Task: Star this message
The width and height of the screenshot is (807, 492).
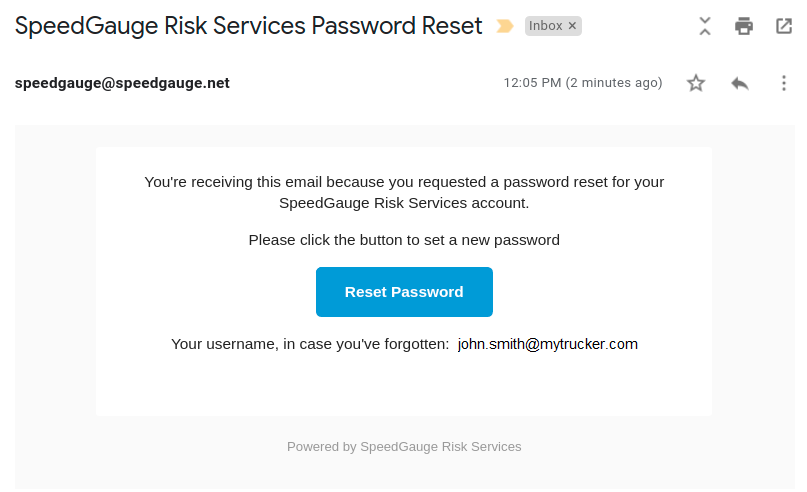Action: (x=696, y=83)
